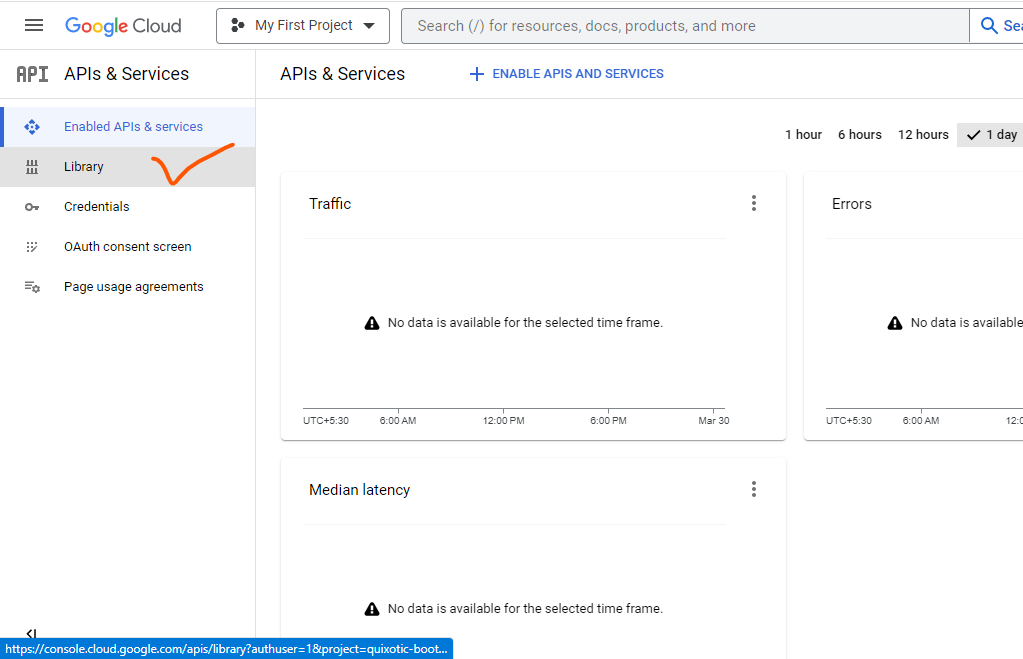Click Traffic chart UTC+5:30 label
This screenshot has width=1023, height=659.
(326, 421)
